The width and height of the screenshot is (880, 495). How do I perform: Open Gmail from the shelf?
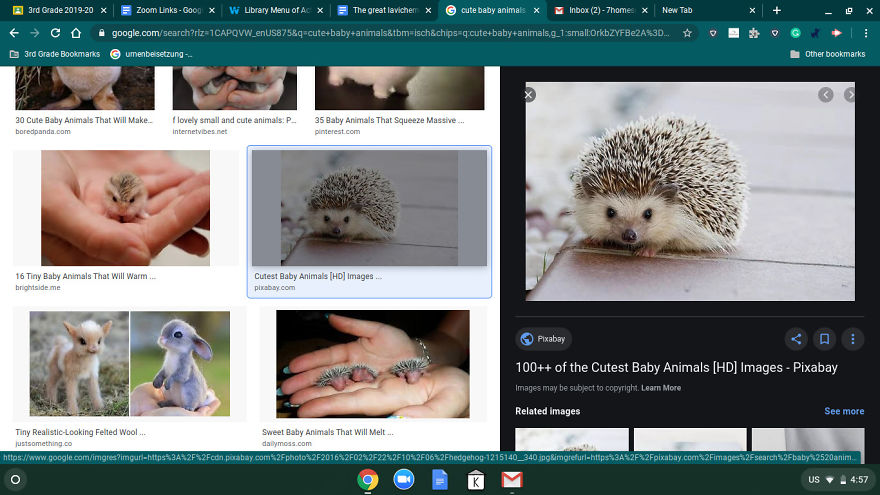(512, 480)
